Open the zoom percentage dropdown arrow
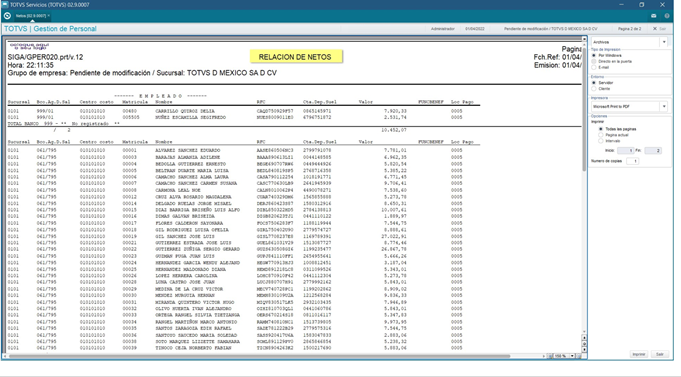Screen dimensions: 681x377 coord(572,356)
